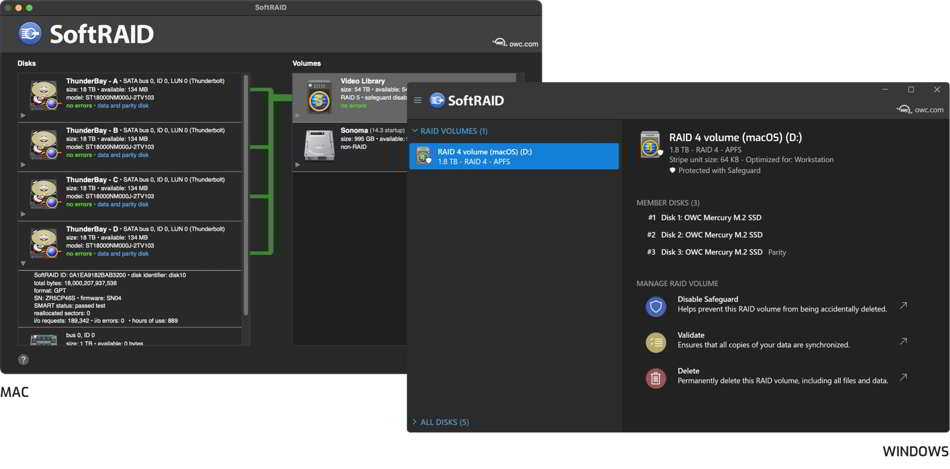Click the arrow icon beside Validate
950x469 pixels.
(903, 342)
